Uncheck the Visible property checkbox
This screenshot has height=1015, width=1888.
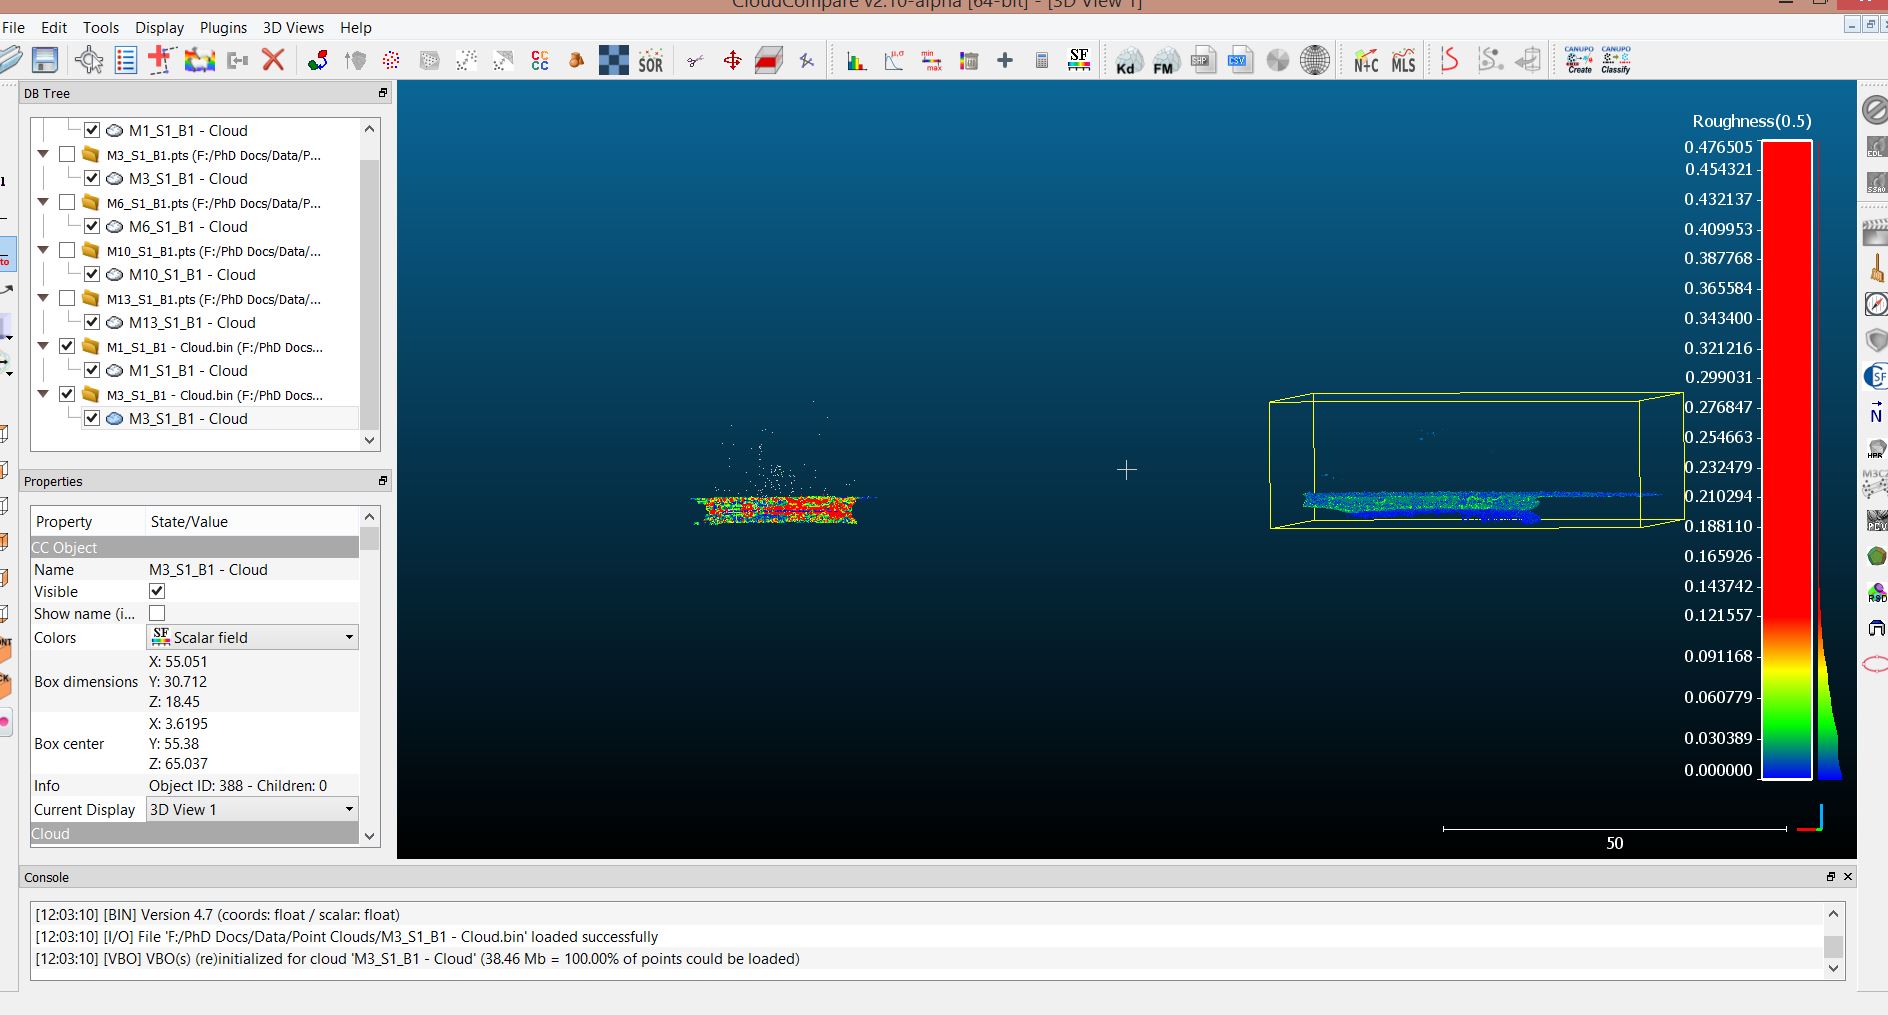click(x=157, y=591)
